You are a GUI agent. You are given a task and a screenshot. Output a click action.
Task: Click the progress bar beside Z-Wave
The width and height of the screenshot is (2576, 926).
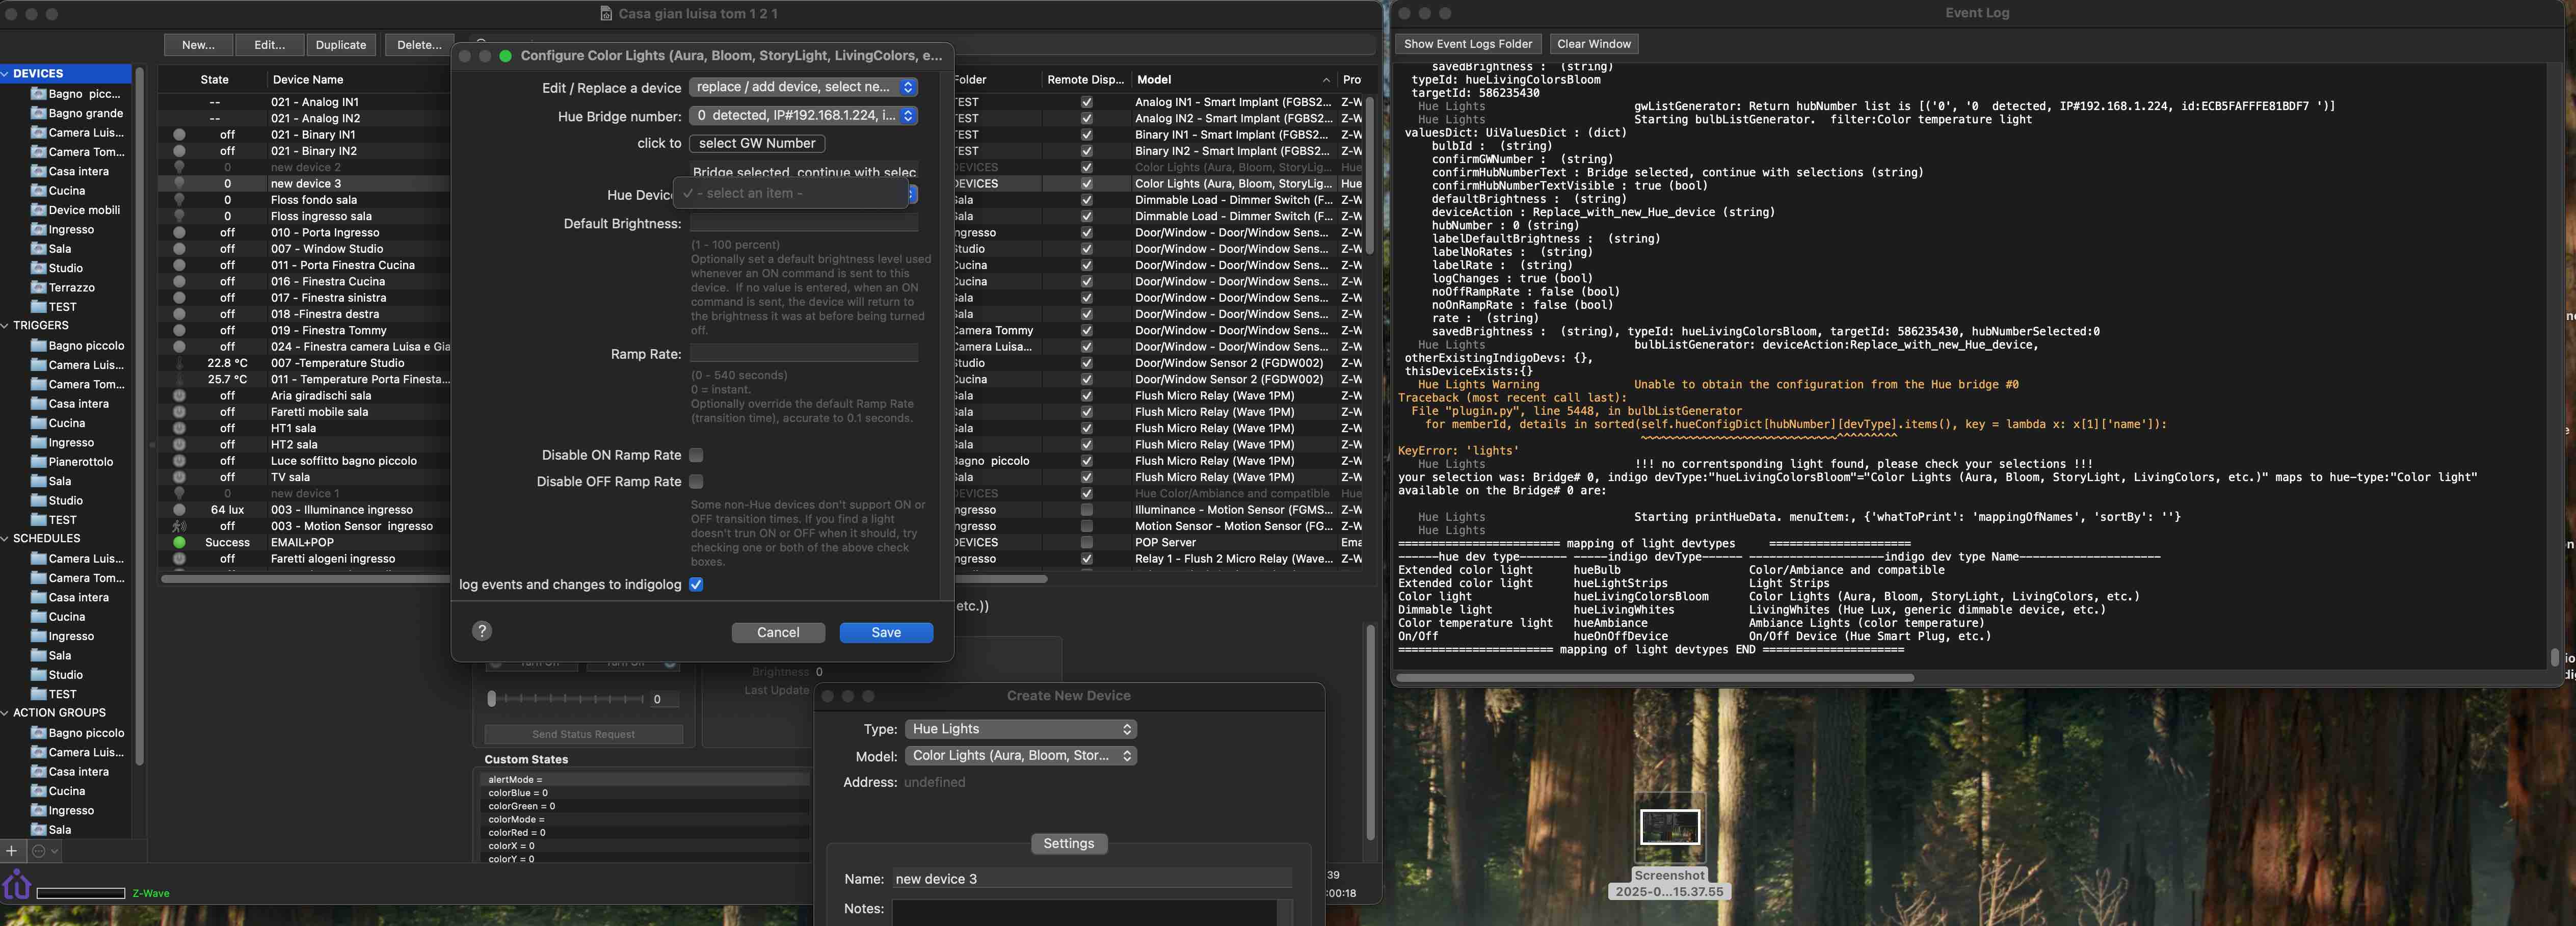click(x=80, y=893)
